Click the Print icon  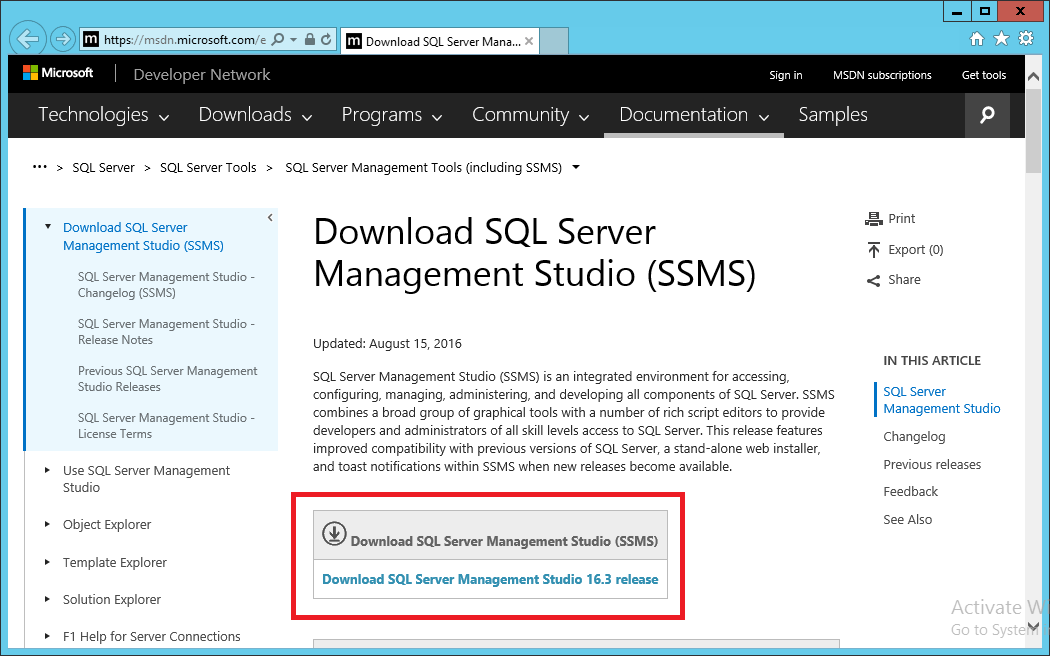coord(874,219)
